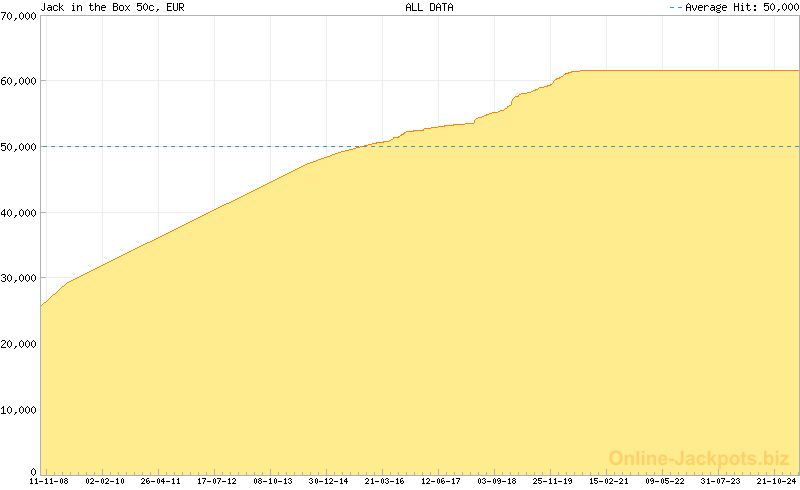Click the 30,000 y-axis label
The height and width of the screenshot is (490, 800).
19,278
